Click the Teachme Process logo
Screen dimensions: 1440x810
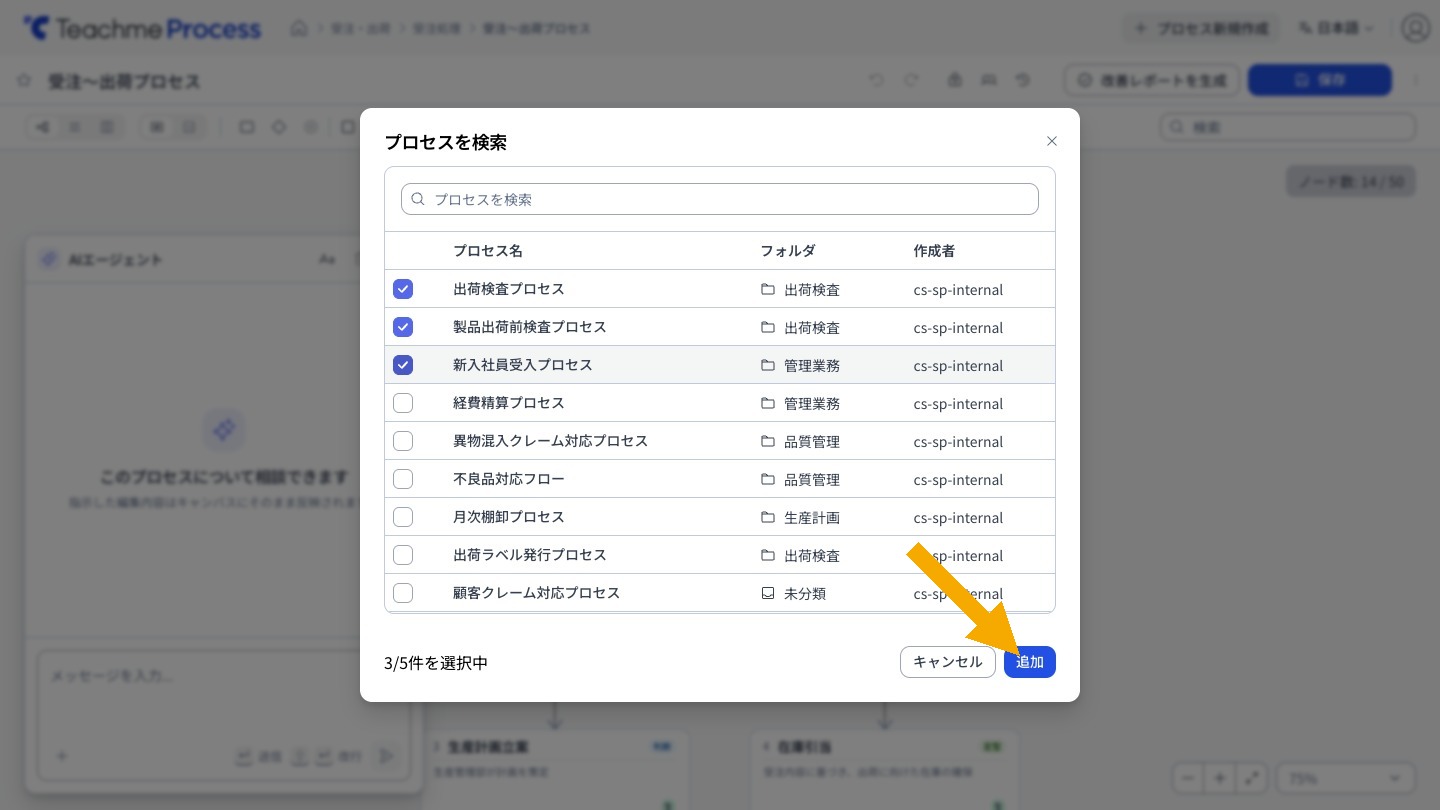click(x=142, y=28)
